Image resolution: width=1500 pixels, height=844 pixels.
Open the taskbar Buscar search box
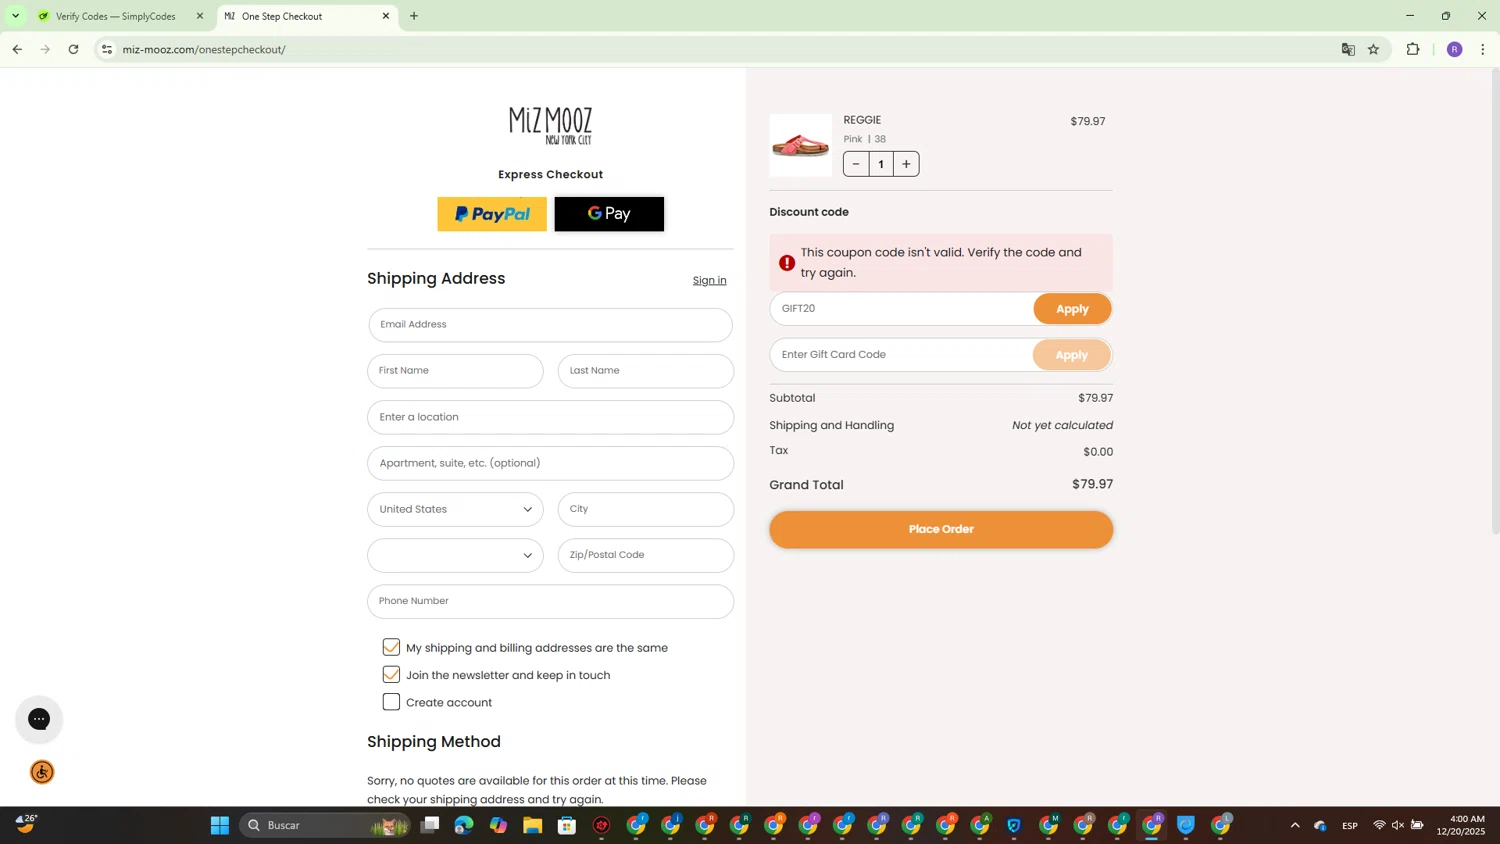point(325,825)
